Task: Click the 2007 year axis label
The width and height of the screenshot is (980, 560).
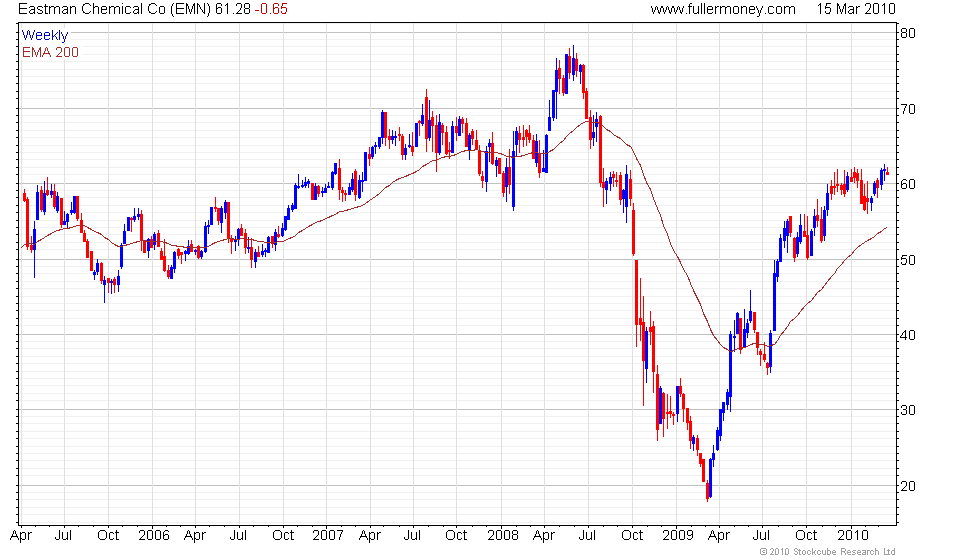Action: (x=328, y=535)
